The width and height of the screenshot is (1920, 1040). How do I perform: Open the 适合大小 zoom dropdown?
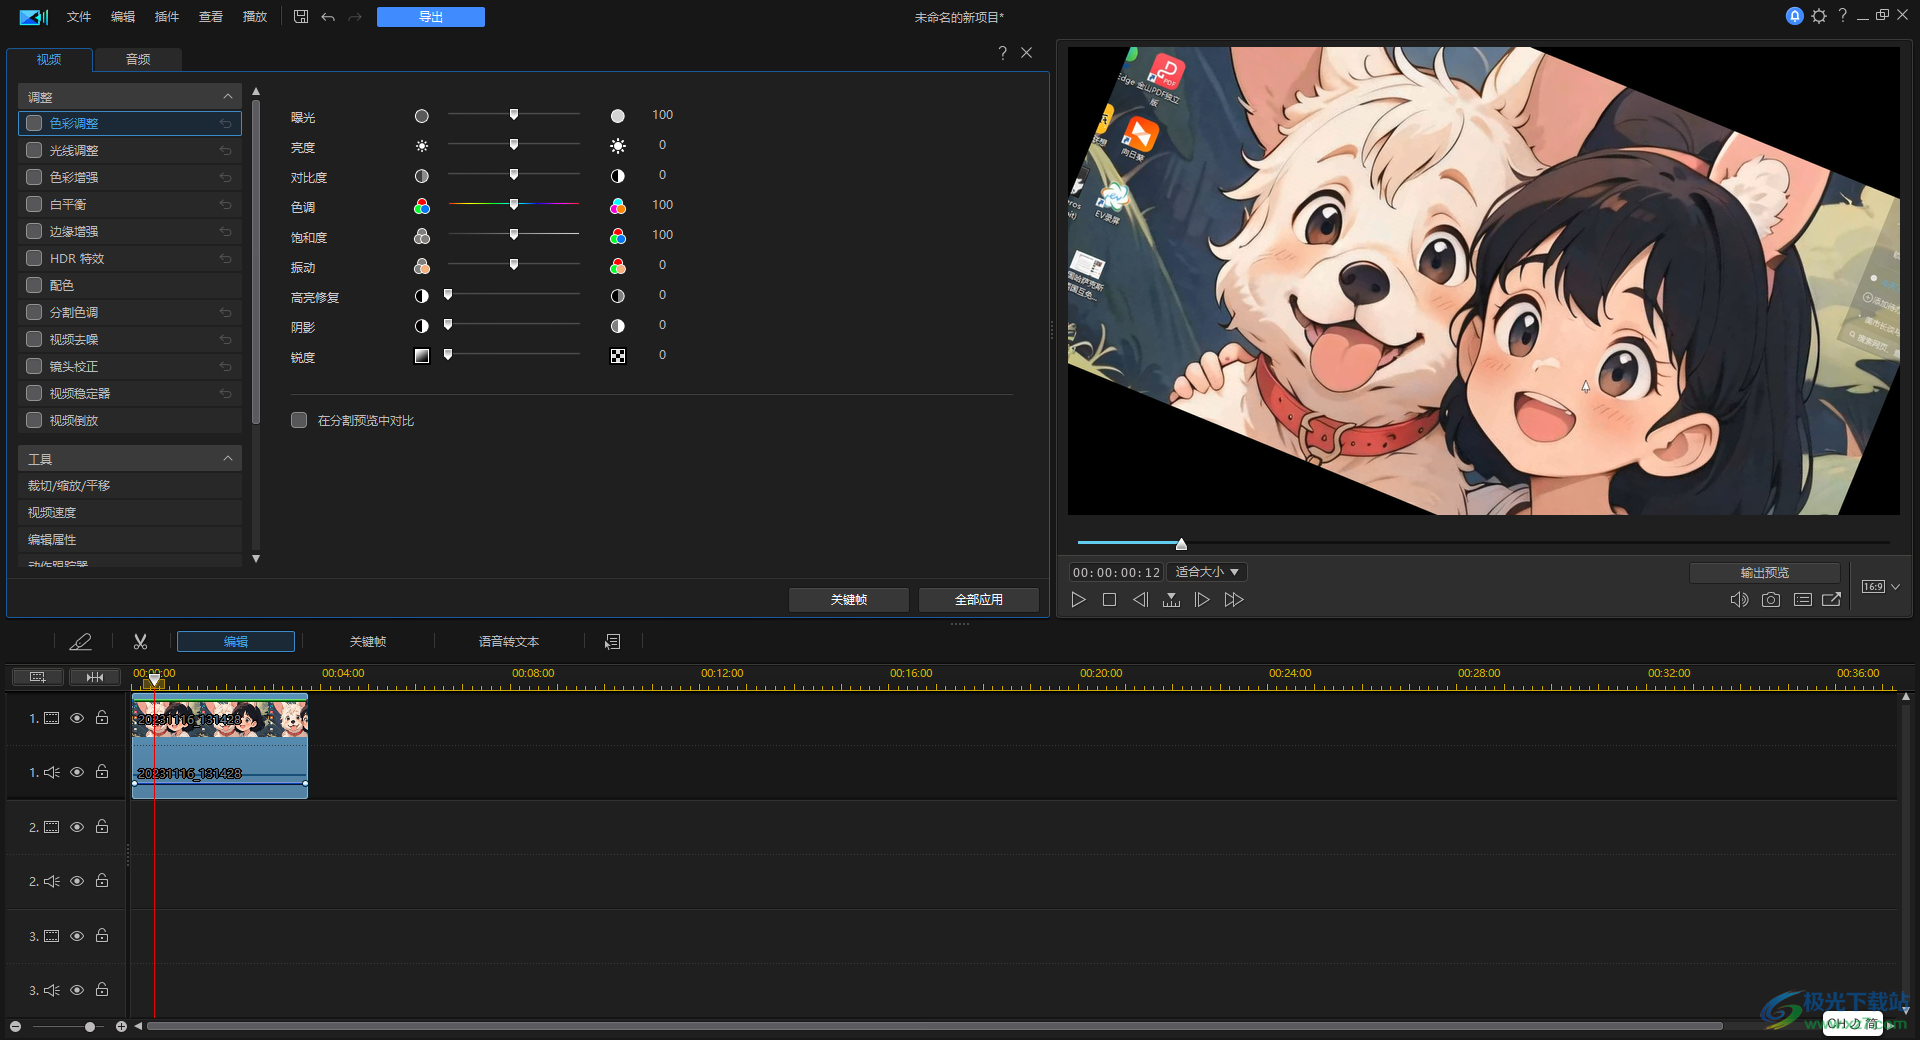coord(1207,572)
